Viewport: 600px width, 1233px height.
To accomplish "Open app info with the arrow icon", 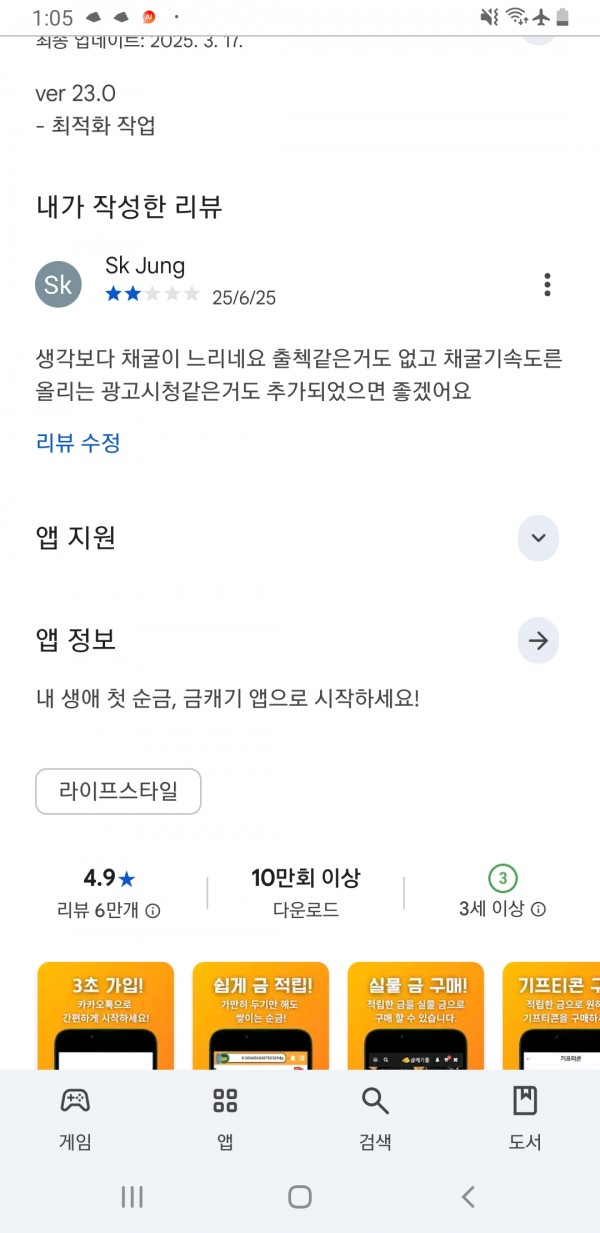I will [538, 641].
